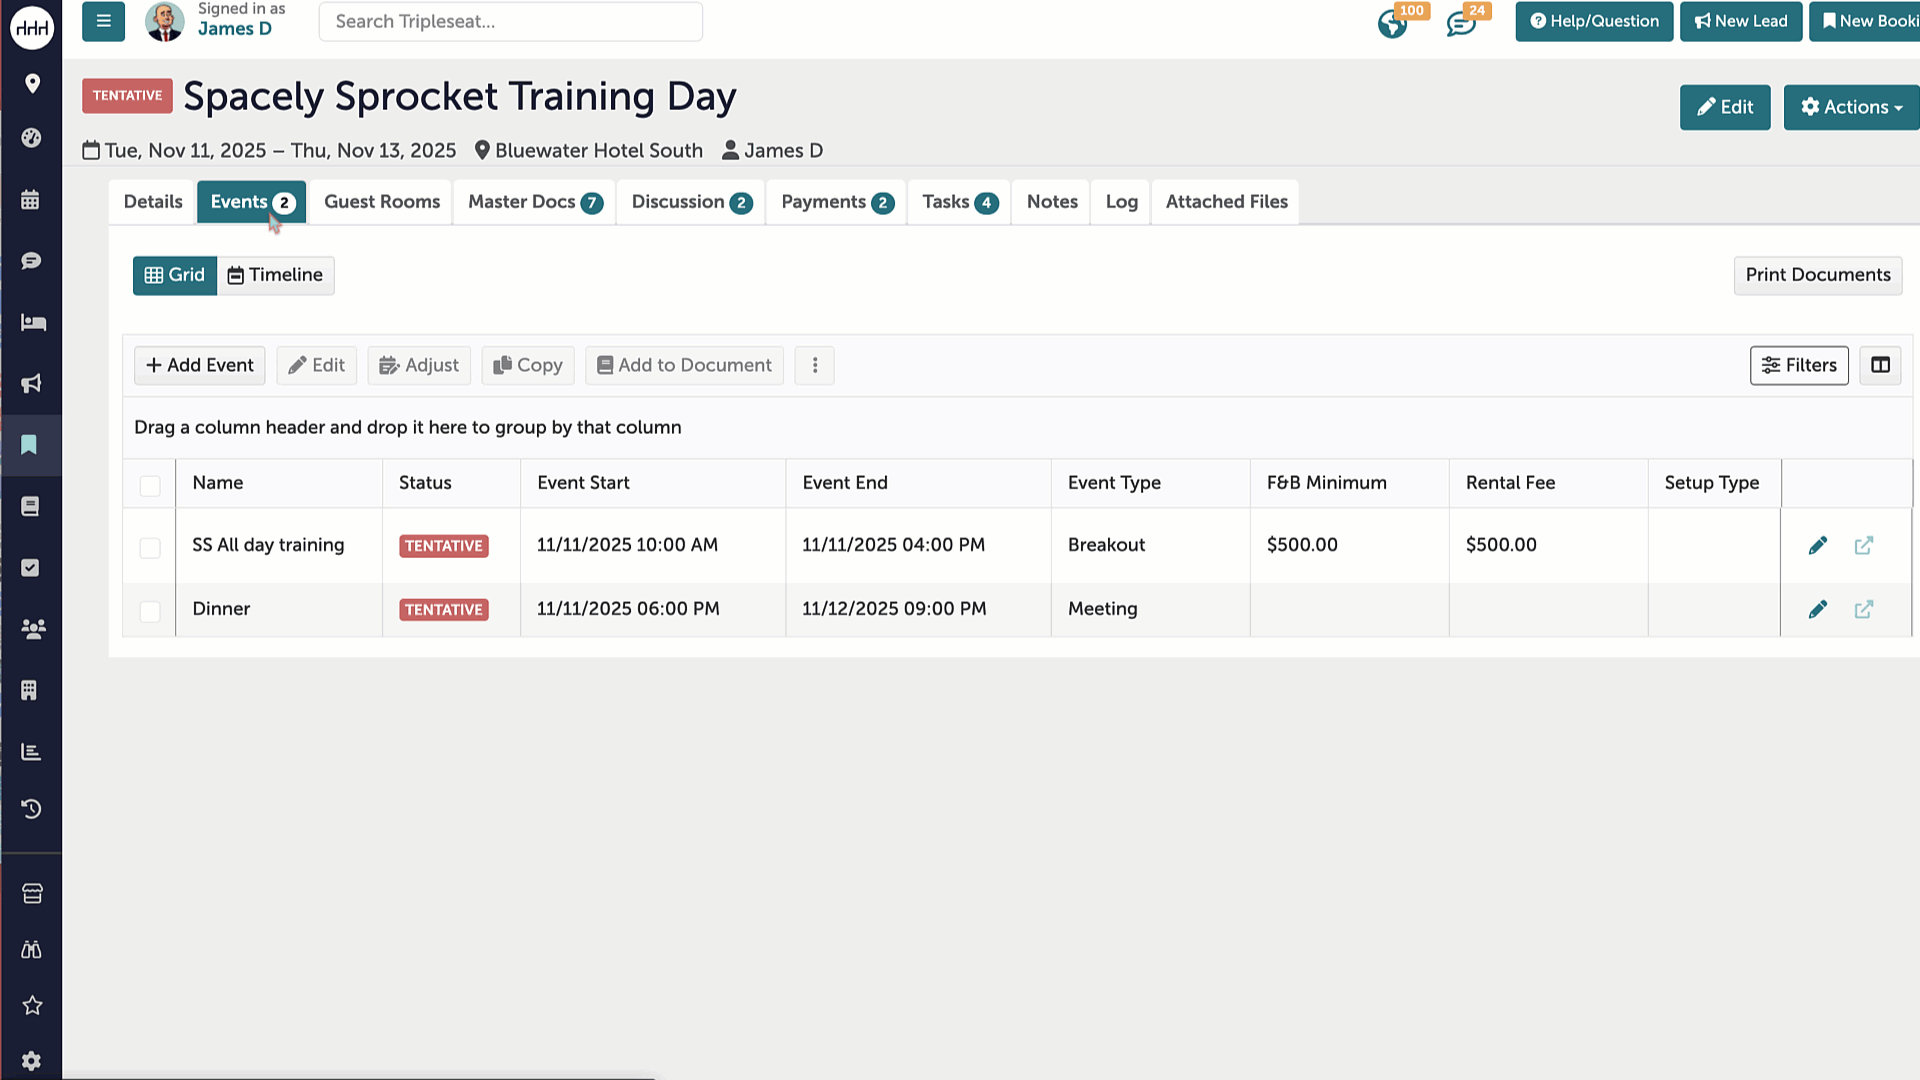Open the Discussion tab

[691, 202]
